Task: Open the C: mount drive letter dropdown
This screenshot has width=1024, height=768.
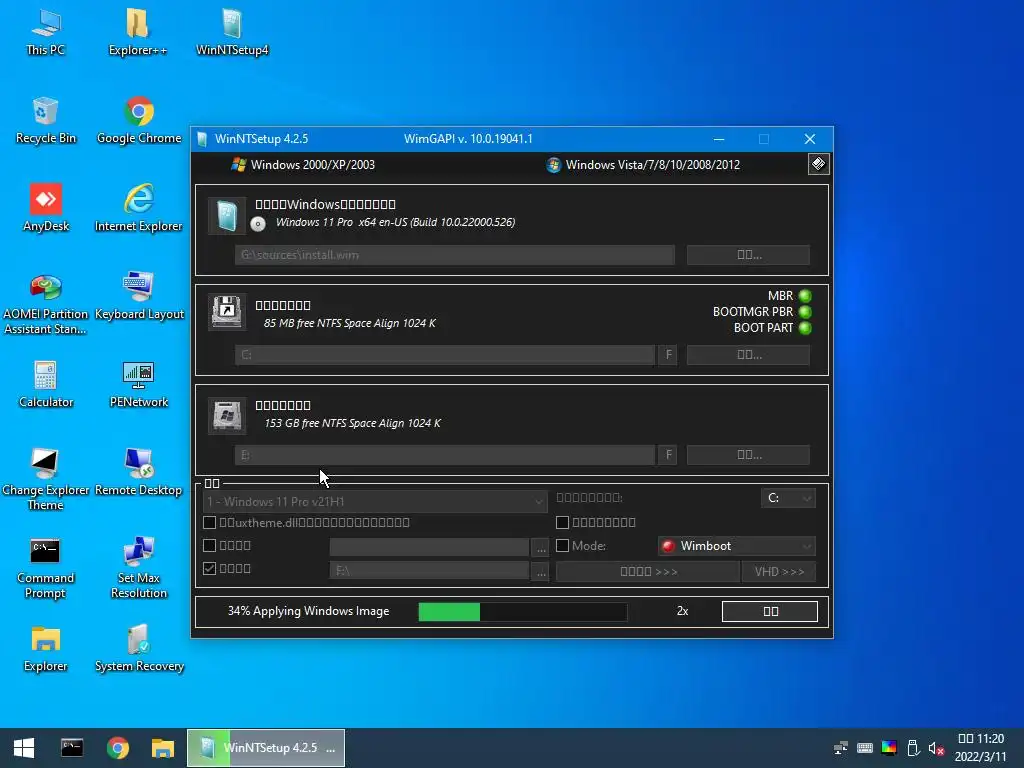Action: (788, 498)
